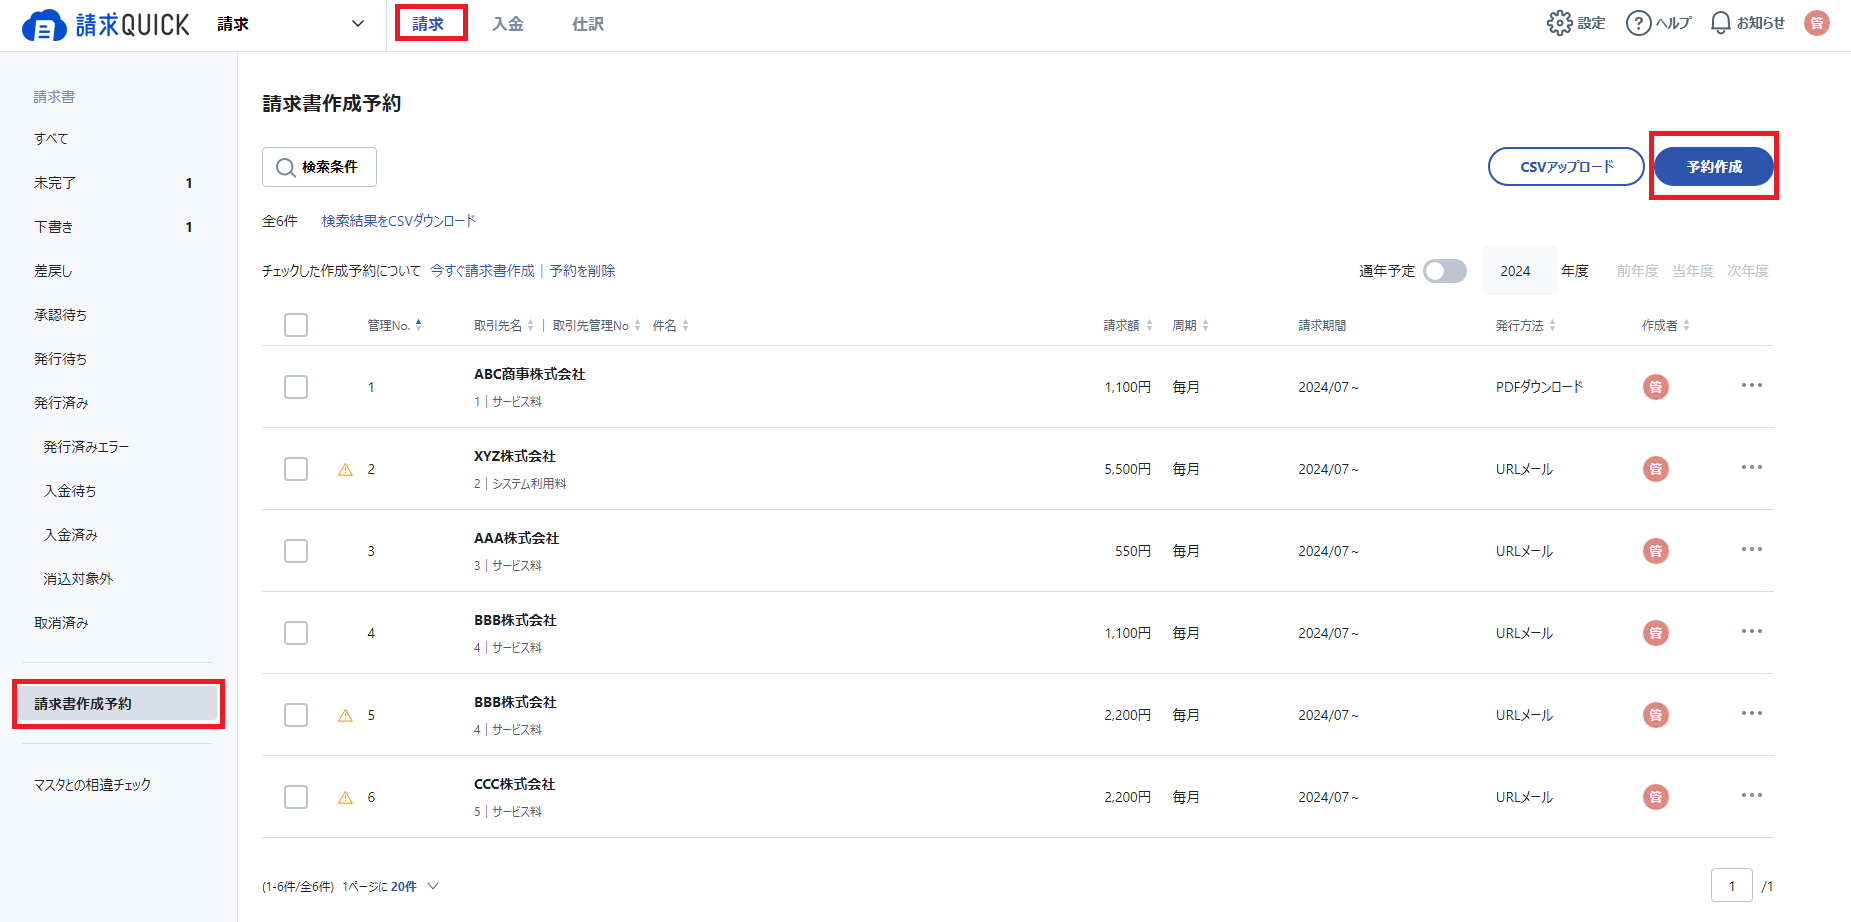Image resolution: width=1851 pixels, height=922 pixels.
Task: Check the box for ABC商事株式会社
Action: click(x=296, y=387)
